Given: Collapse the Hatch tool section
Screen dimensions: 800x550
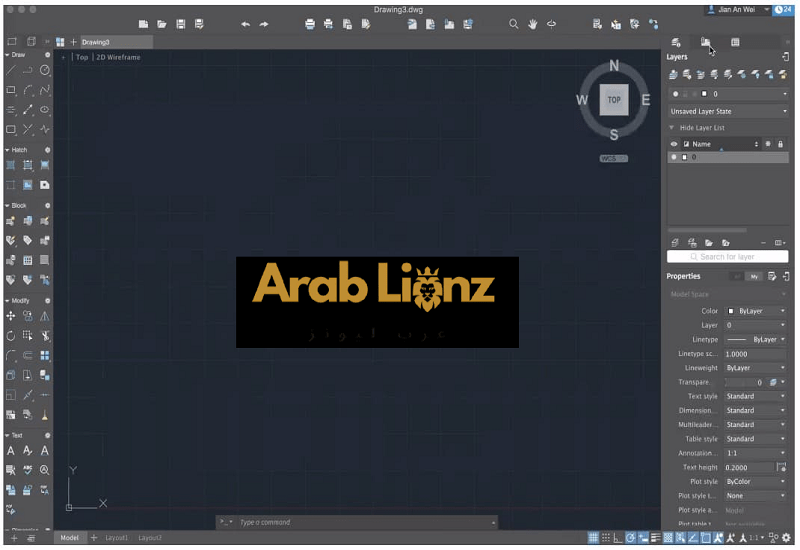Looking at the screenshot, I should click(x=7, y=150).
